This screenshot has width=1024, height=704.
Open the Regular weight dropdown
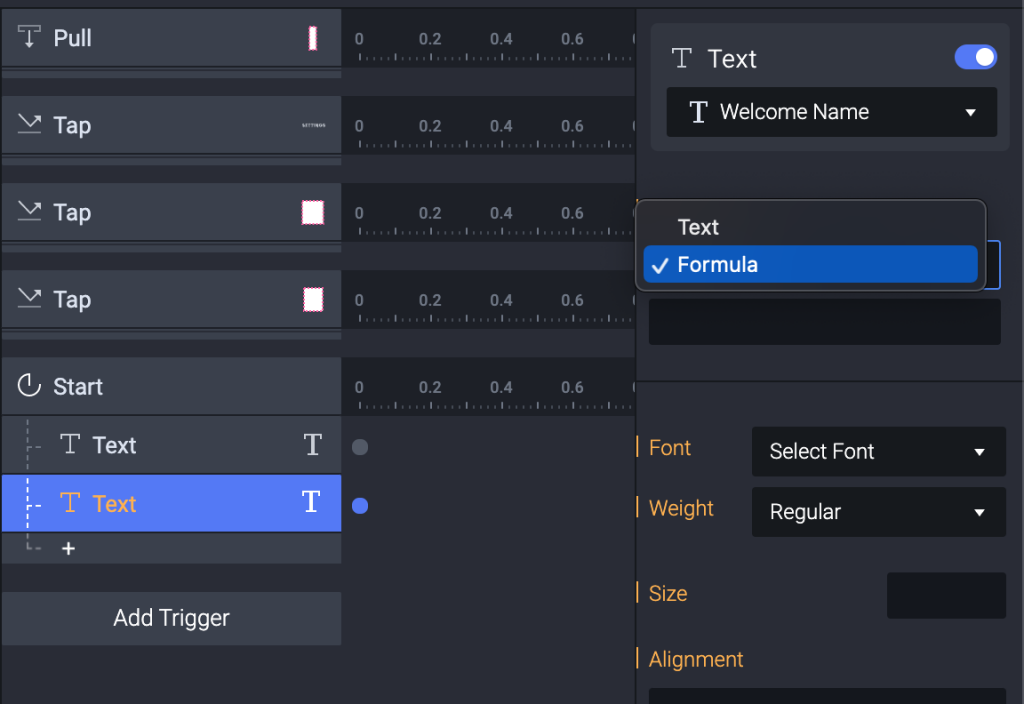878,512
